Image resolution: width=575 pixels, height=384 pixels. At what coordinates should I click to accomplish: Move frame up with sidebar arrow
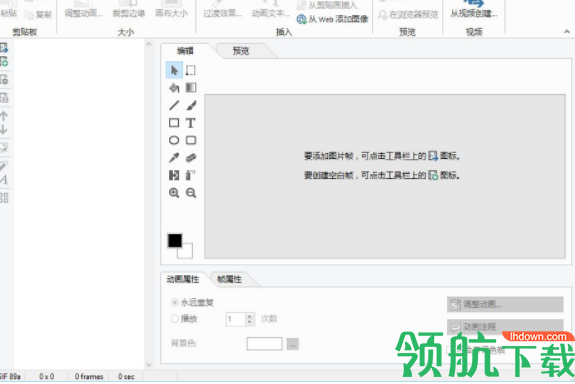[4, 116]
